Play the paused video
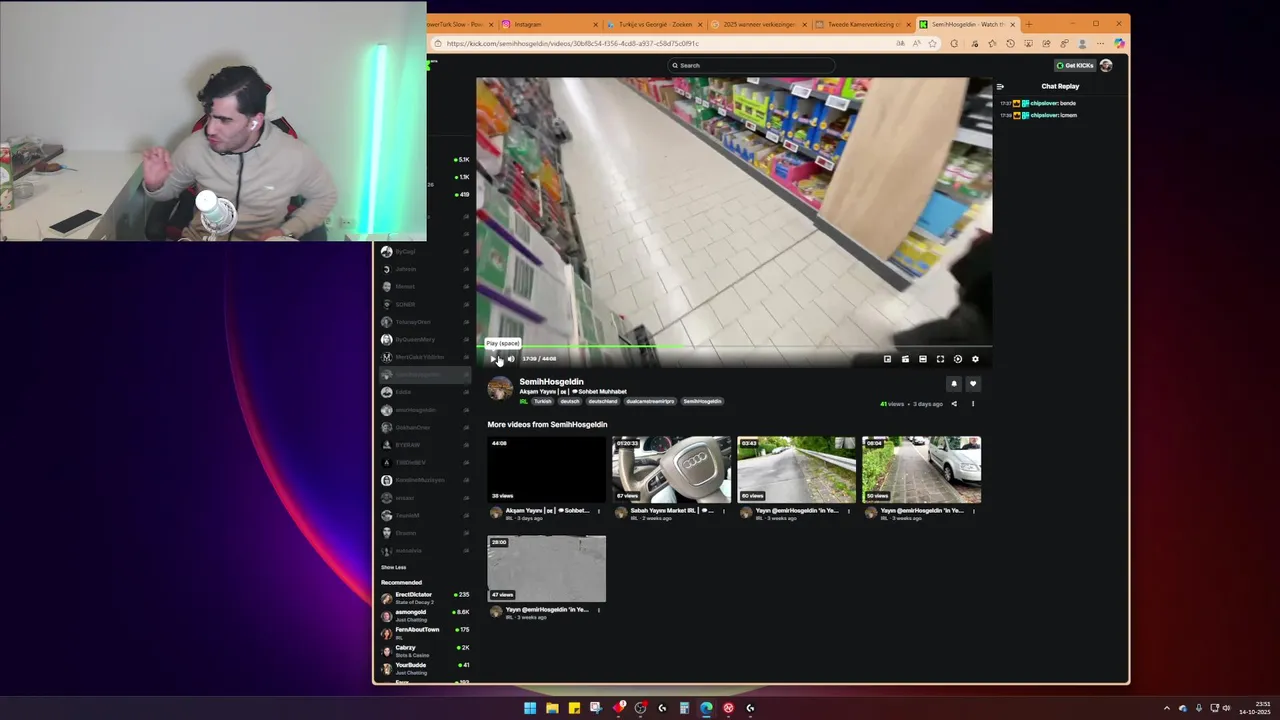This screenshot has width=1280, height=720. pyautogui.click(x=493, y=359)
